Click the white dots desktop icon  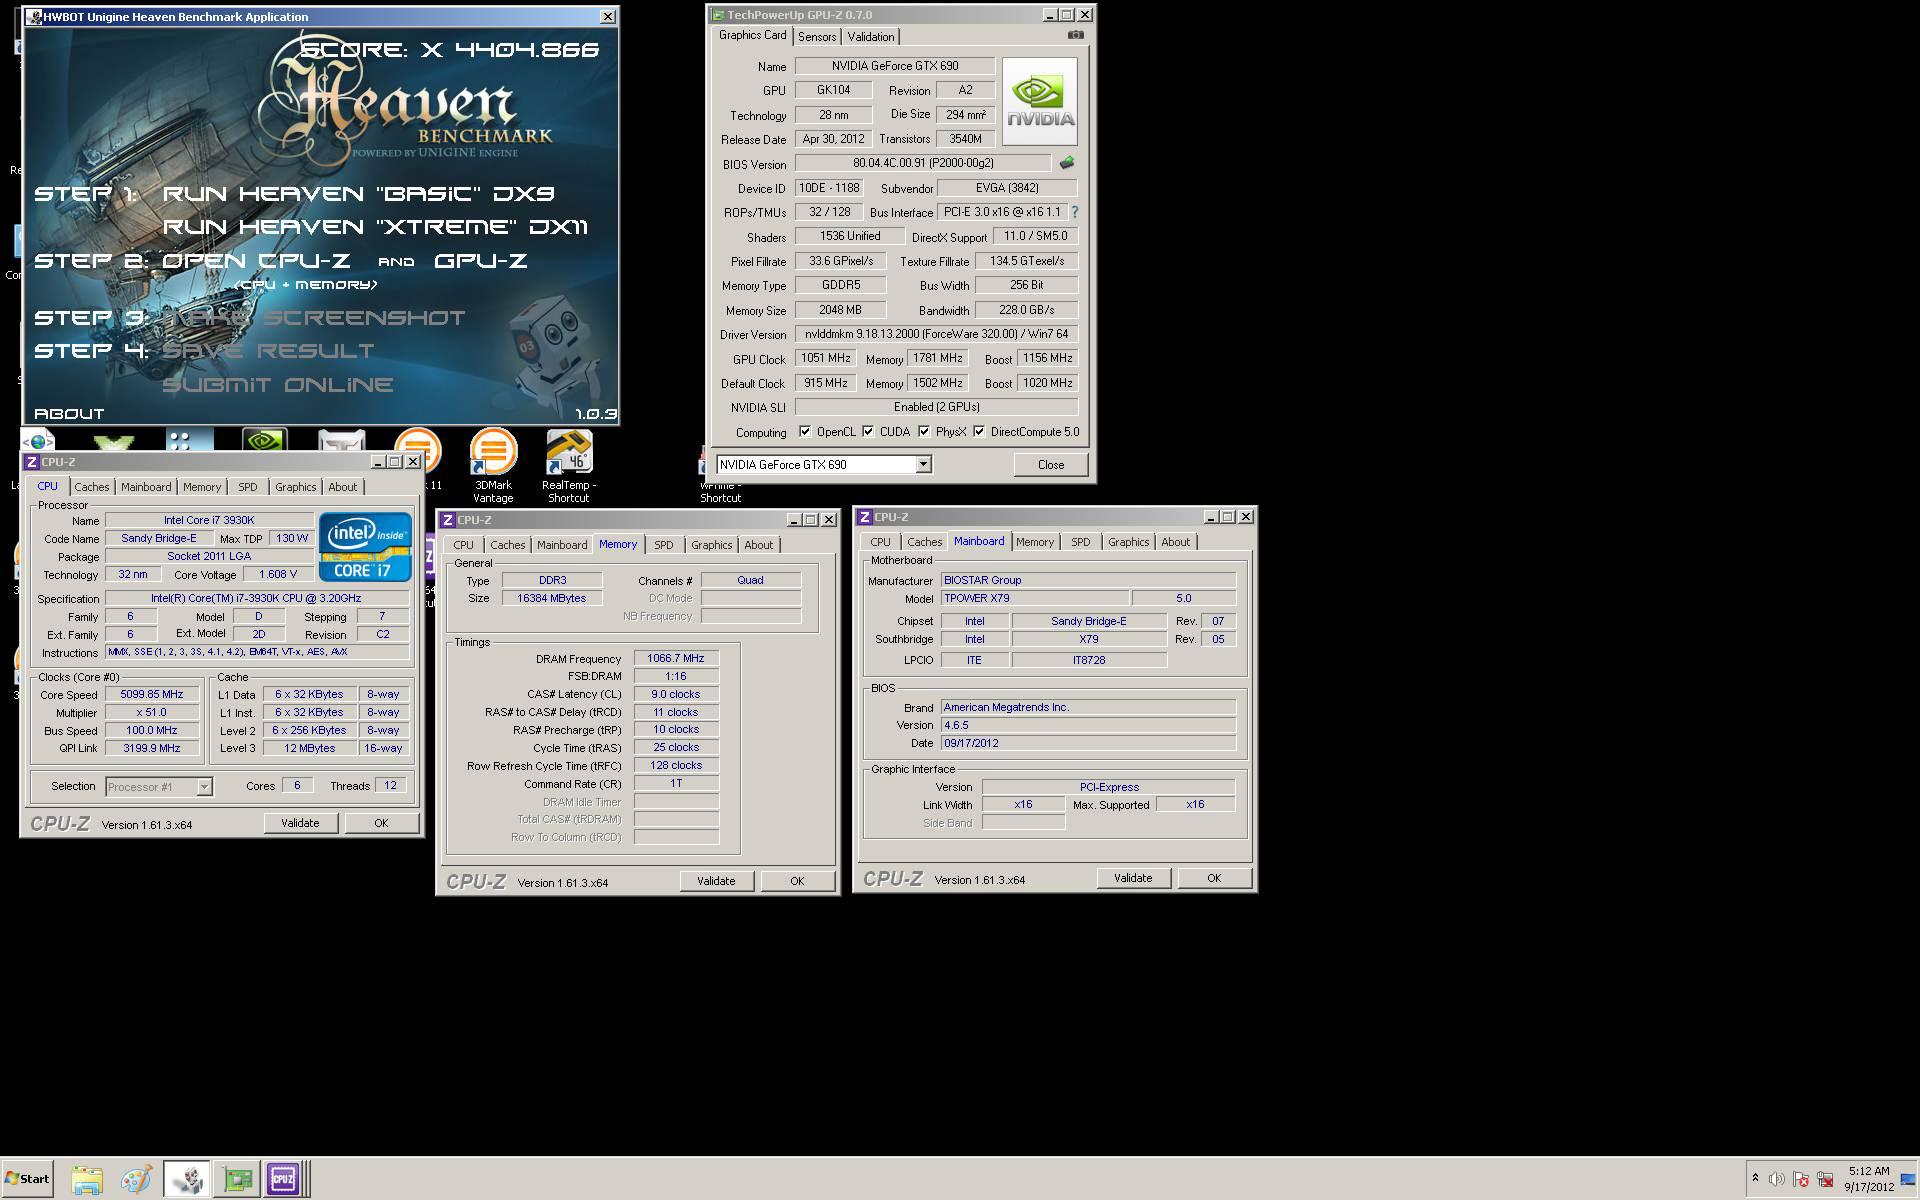[x=188, y=440]
